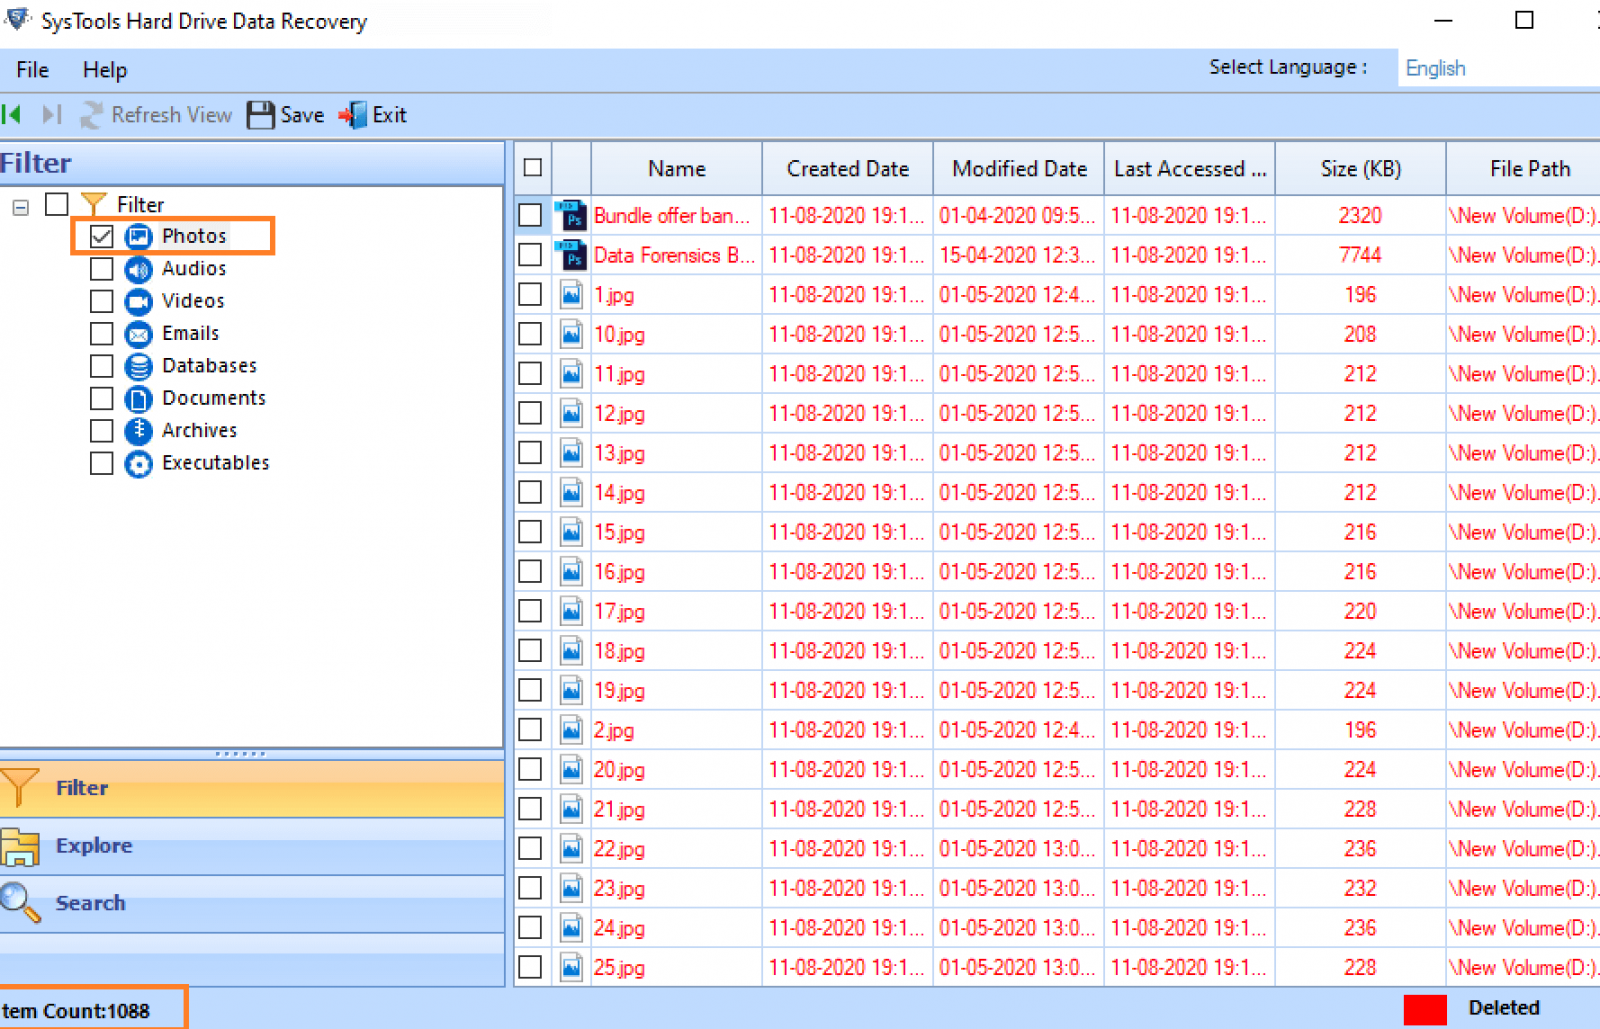This screenshot has height=1029, width=1600.
Task: Click the first-page navigation arrow icon
Action: click(x=12, y=115)
